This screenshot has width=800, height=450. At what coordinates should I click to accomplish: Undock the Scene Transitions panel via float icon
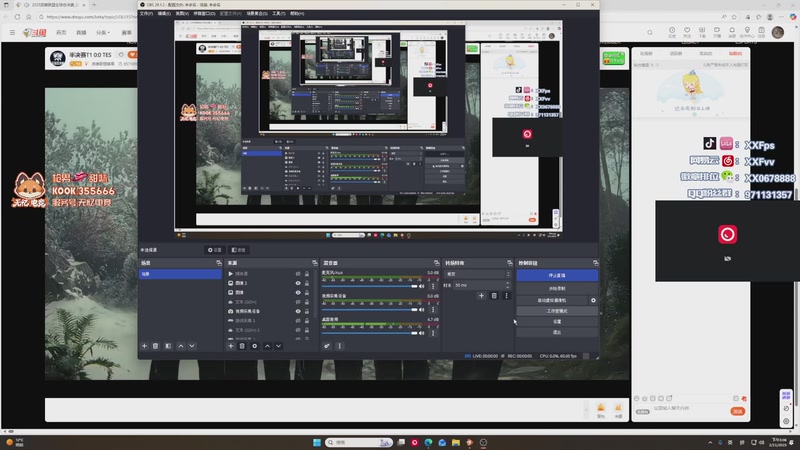coord(509,263)
